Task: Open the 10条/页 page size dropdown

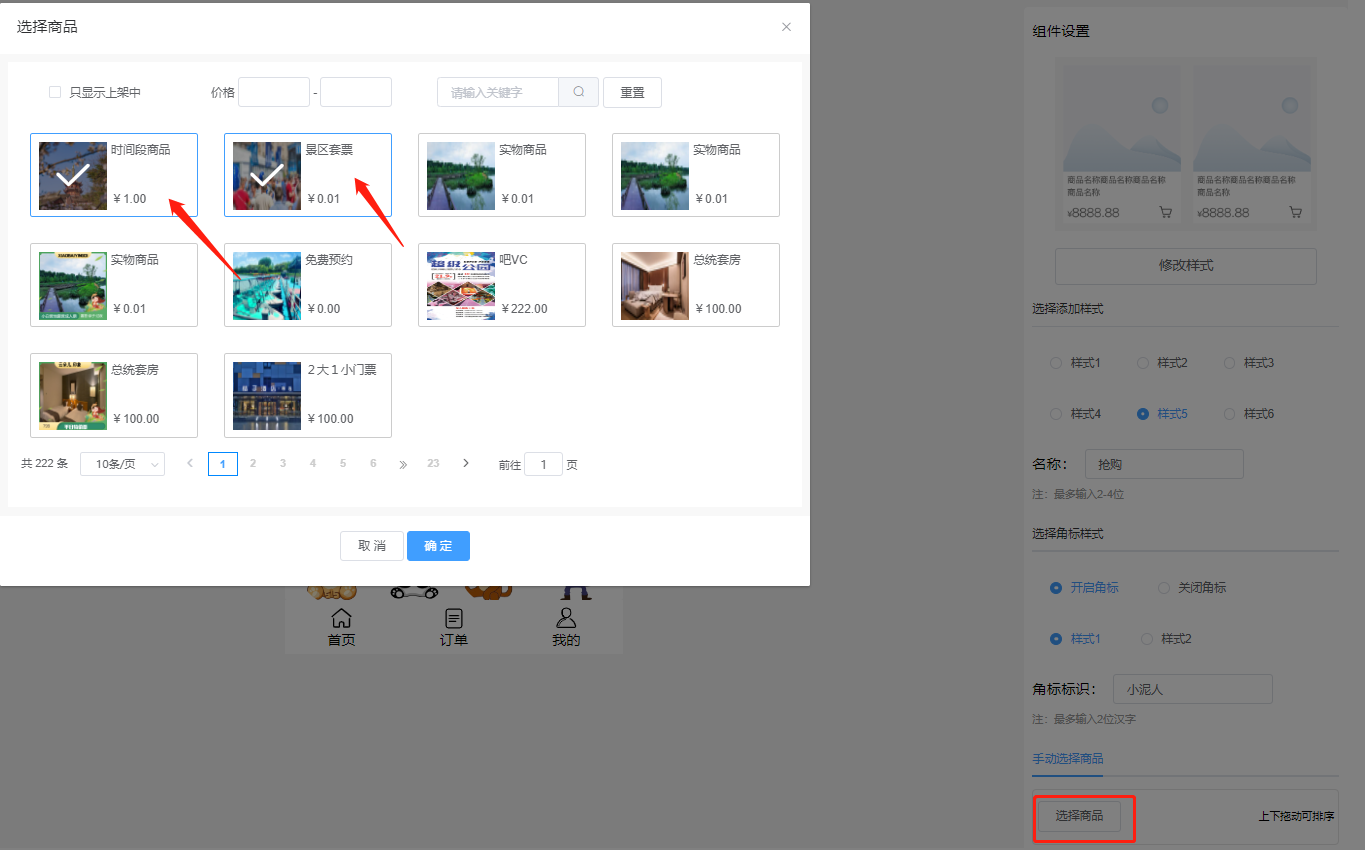Action: 122,463
